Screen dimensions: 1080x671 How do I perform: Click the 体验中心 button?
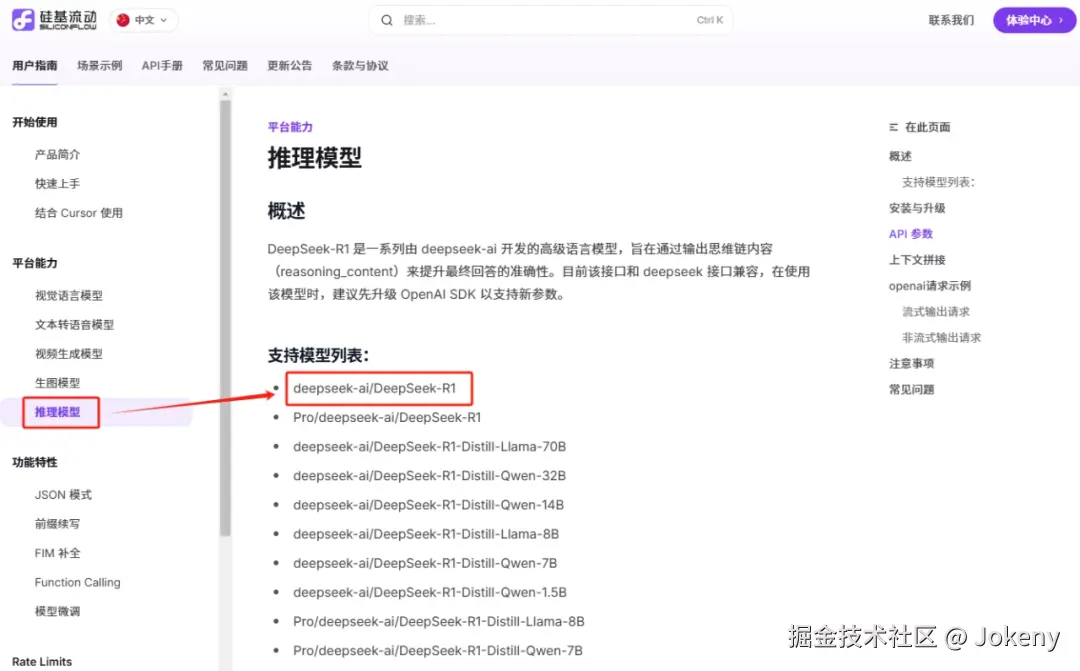click(x=1034, y=20)
